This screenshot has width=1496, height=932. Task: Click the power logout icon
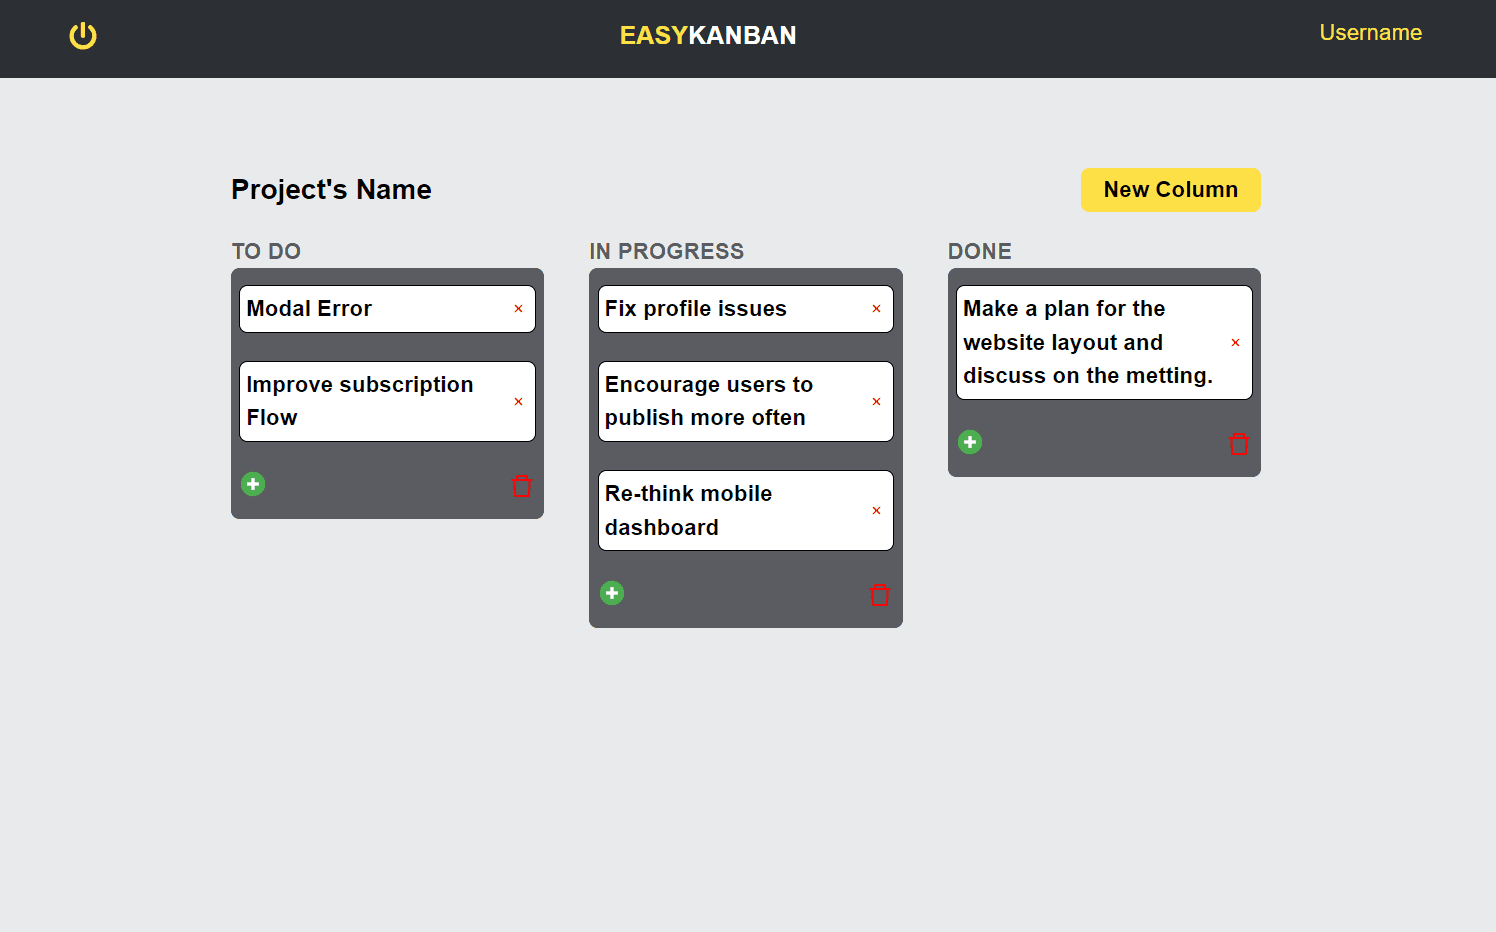point(83,36)
